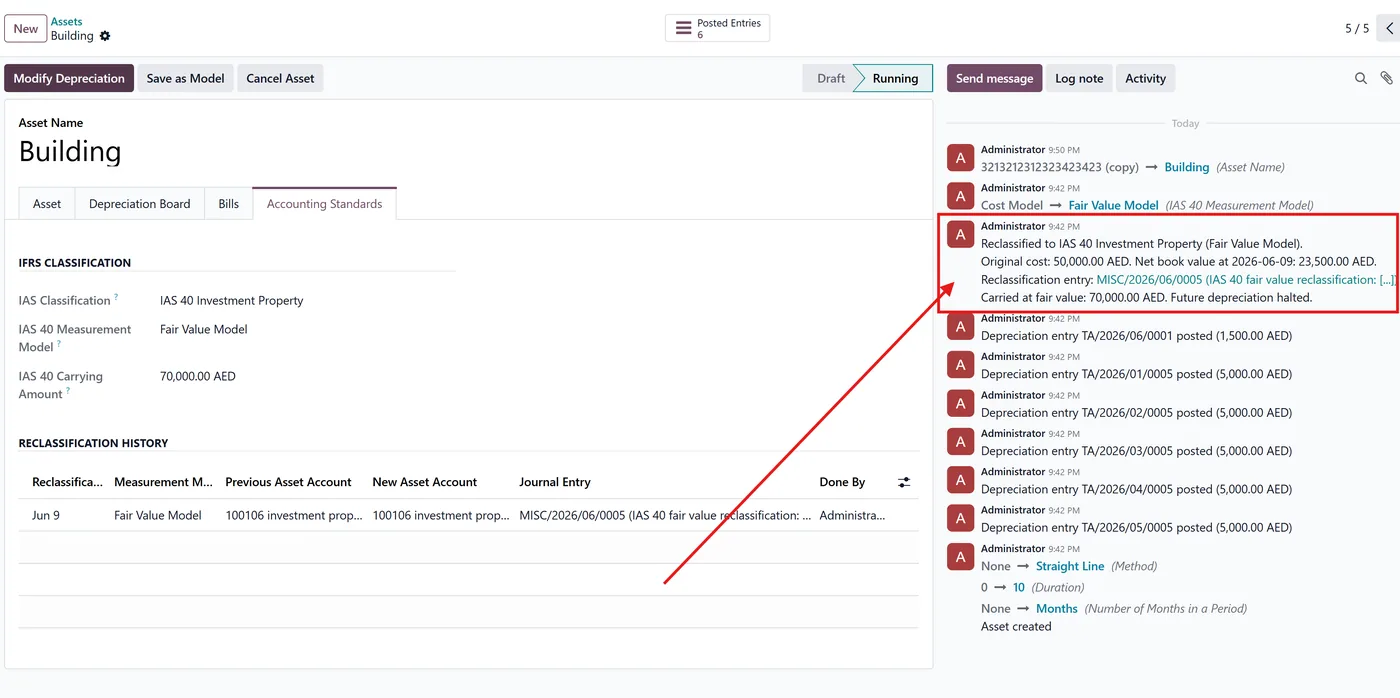Screen dimensions: 1400x698
Task: Attach a file using the paperclip icon
Action: pos(1386,78)
